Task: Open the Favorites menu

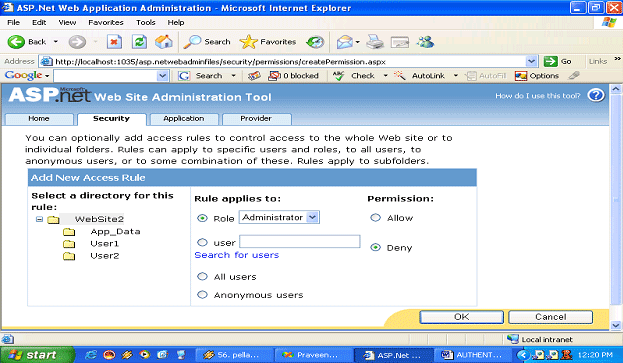Action: (106, 22)
